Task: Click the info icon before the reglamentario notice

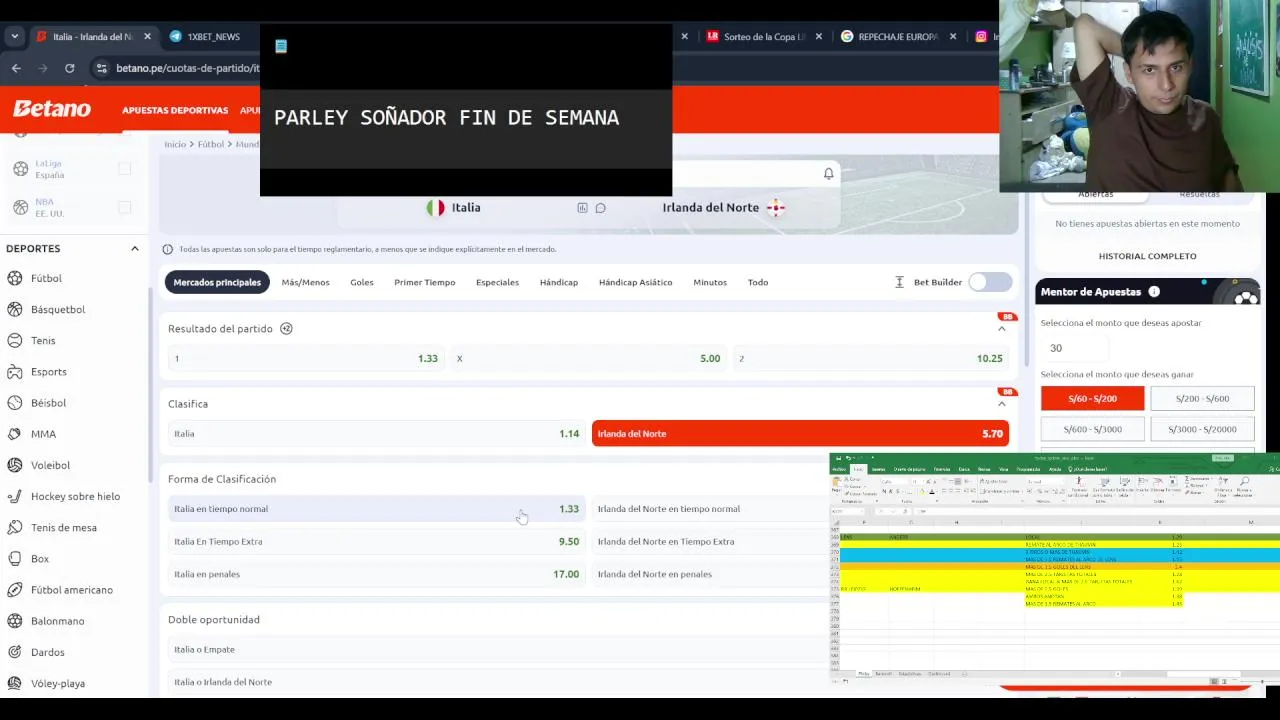Action: tap(168, 249)
